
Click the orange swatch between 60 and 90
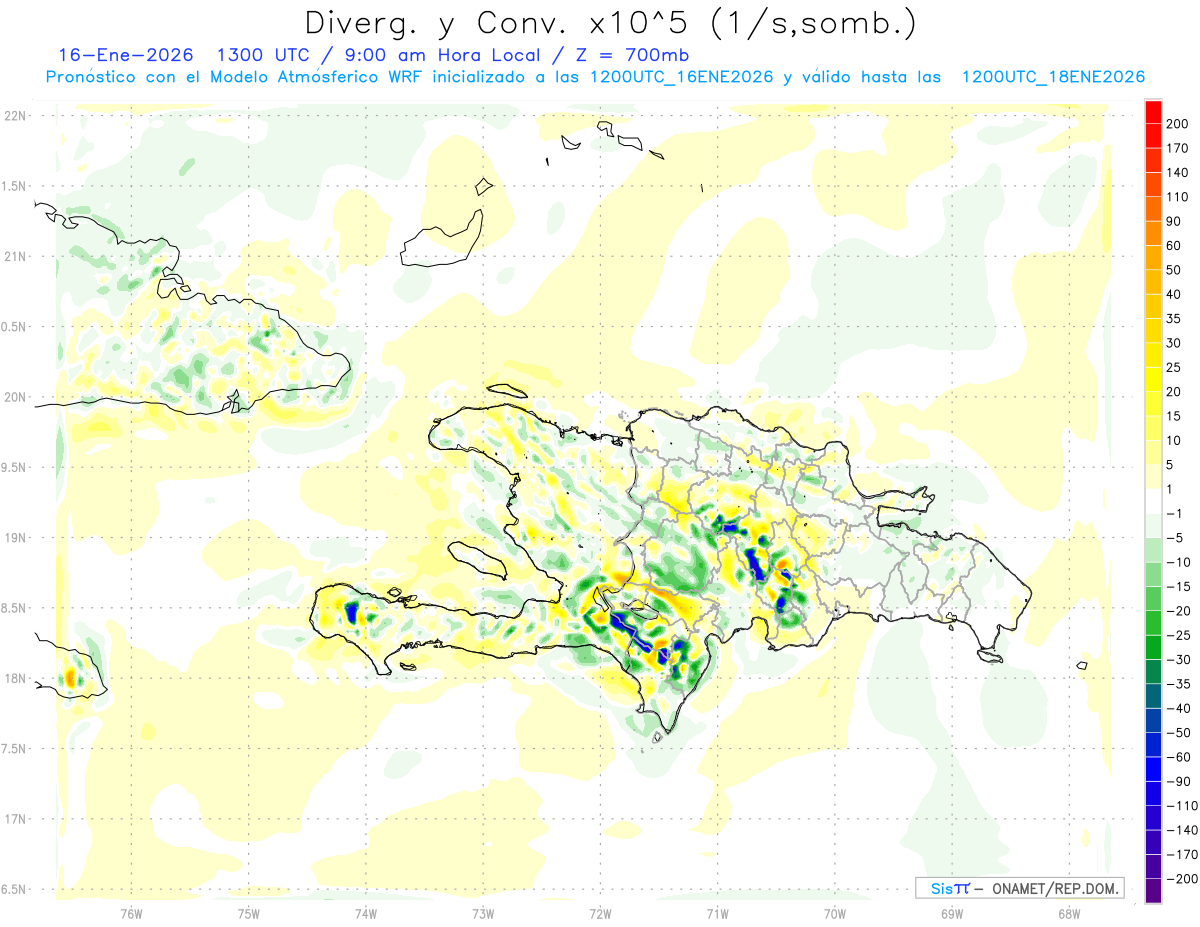(1153, 233)
